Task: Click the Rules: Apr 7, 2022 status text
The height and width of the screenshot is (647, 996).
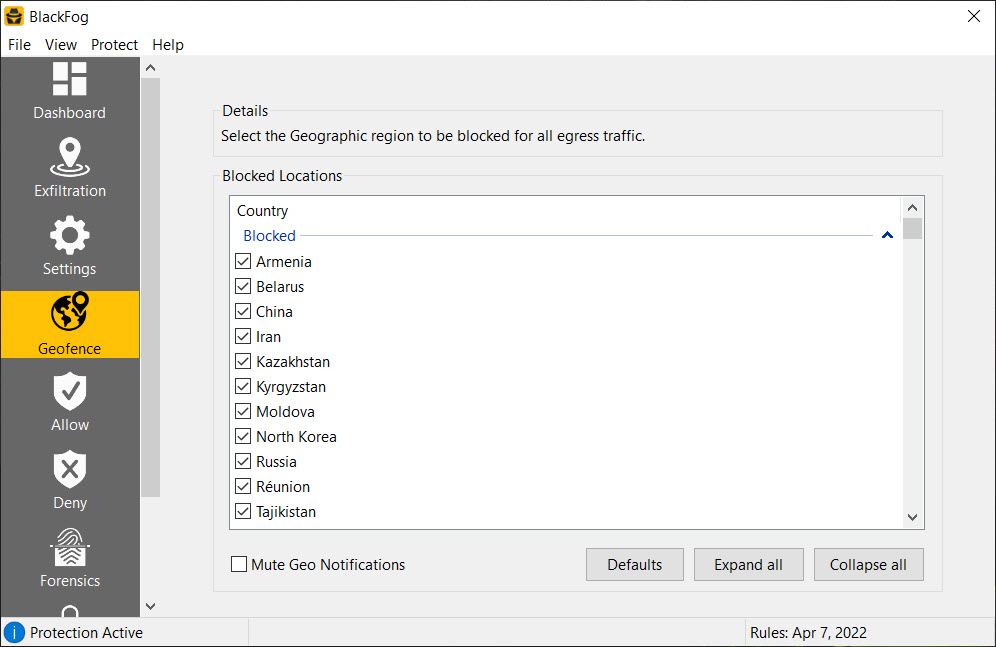Action: (808, 633)
